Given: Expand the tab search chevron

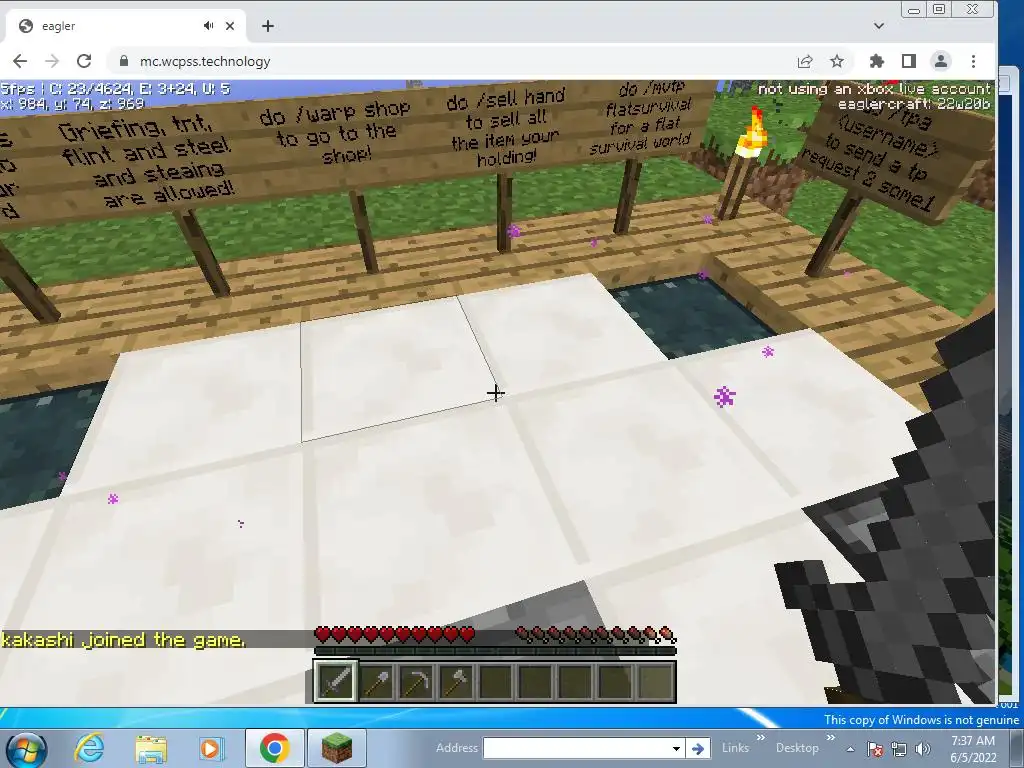Looking at the screenshot, I should [x=879, y=26].
